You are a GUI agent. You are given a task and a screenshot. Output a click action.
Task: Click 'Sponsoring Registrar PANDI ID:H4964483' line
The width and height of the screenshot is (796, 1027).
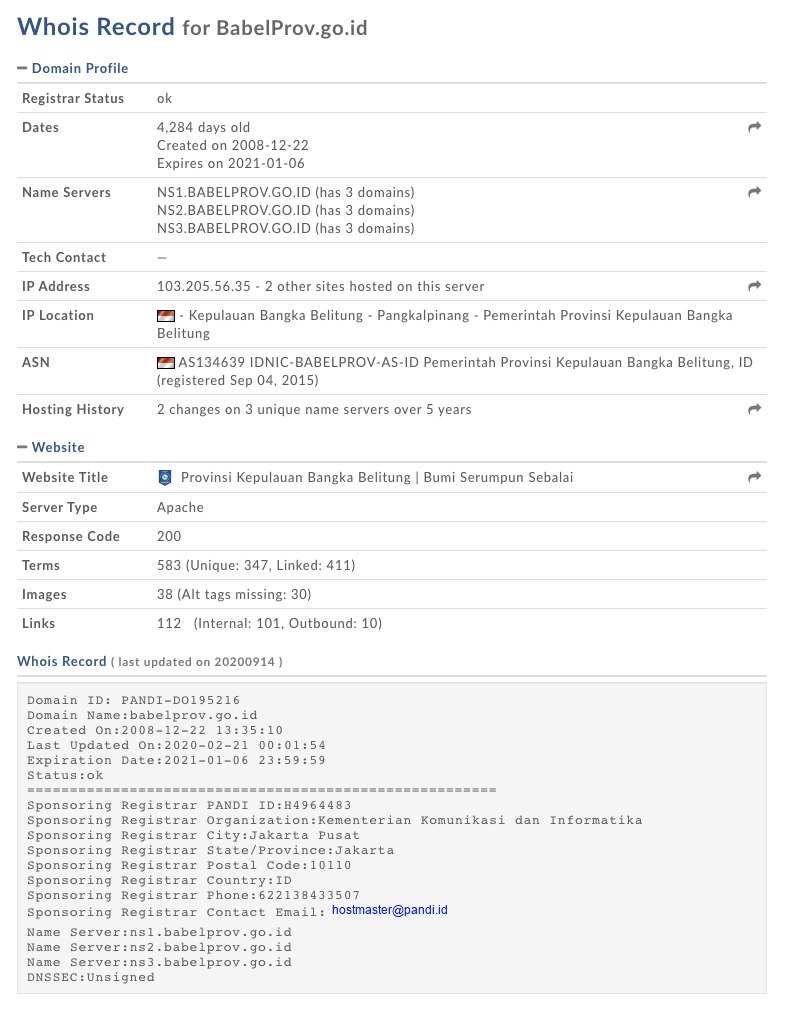click(x=189, y=805)
